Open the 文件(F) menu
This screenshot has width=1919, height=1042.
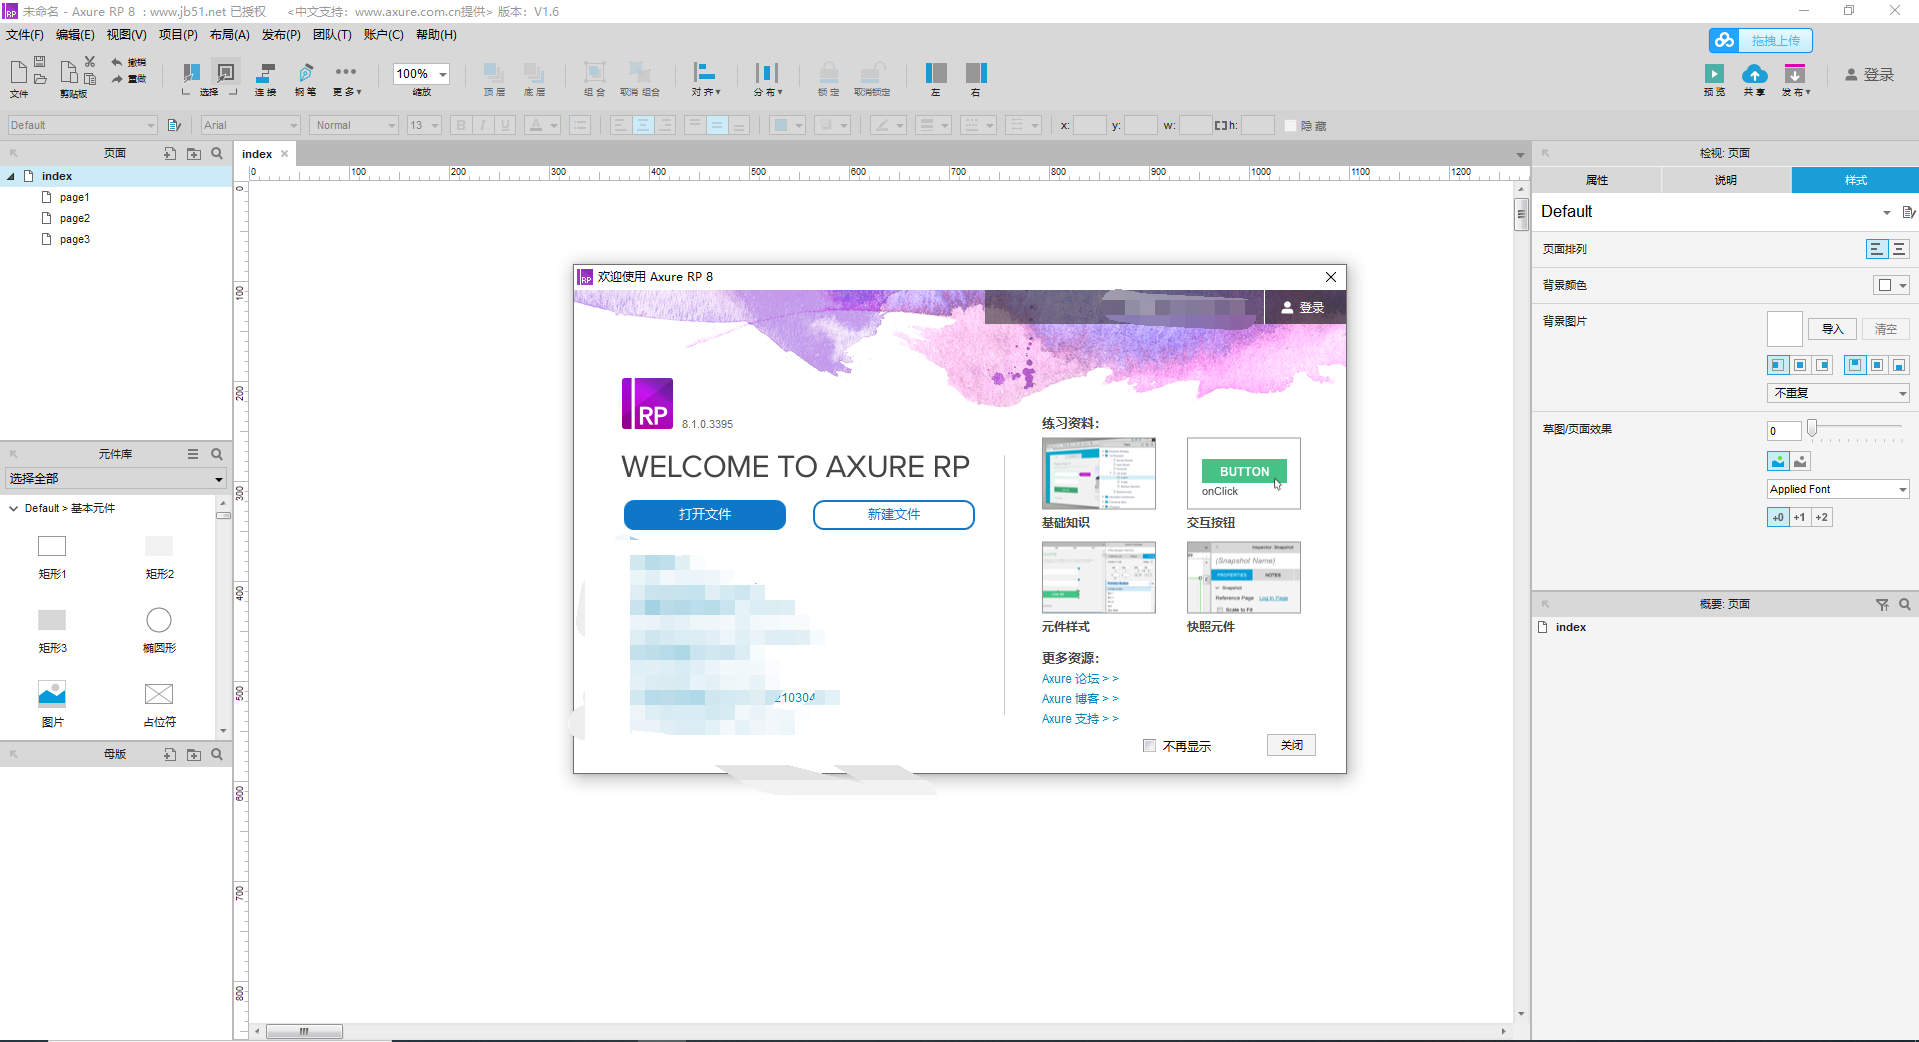click(25, 35)
